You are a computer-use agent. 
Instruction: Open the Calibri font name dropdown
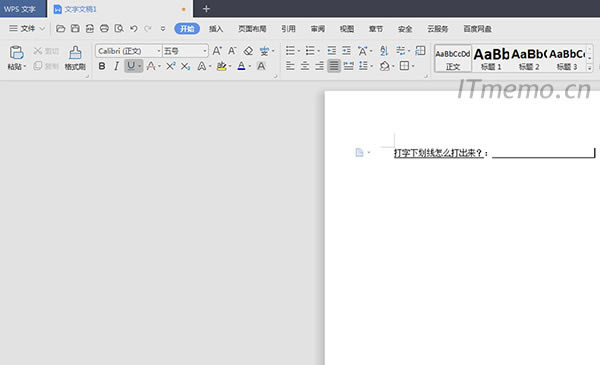[x=129, y=51]
